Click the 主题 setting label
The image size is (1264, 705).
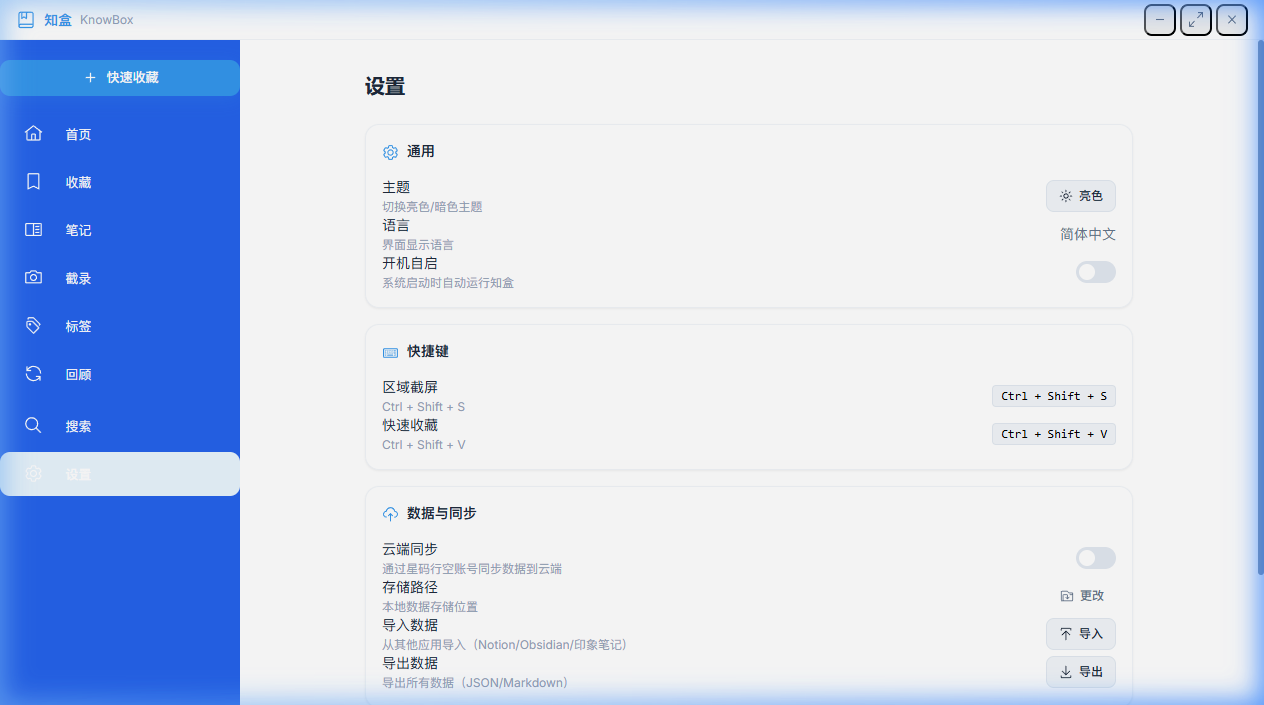[x=396, y=187]
